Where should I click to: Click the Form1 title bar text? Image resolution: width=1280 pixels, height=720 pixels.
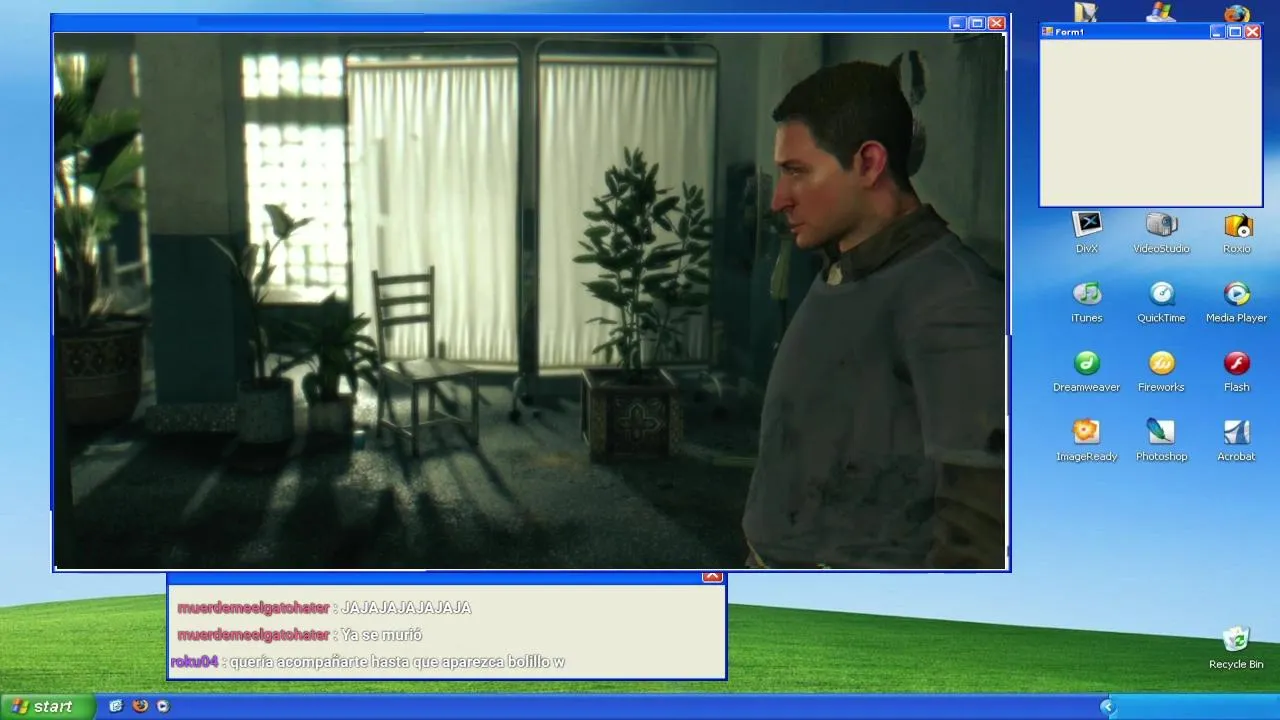(x=1069, y=32)
